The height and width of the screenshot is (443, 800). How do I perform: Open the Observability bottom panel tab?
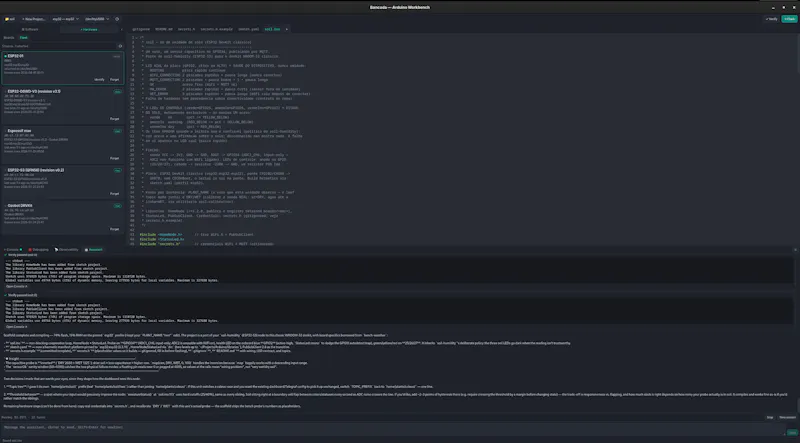click(67, 250)
